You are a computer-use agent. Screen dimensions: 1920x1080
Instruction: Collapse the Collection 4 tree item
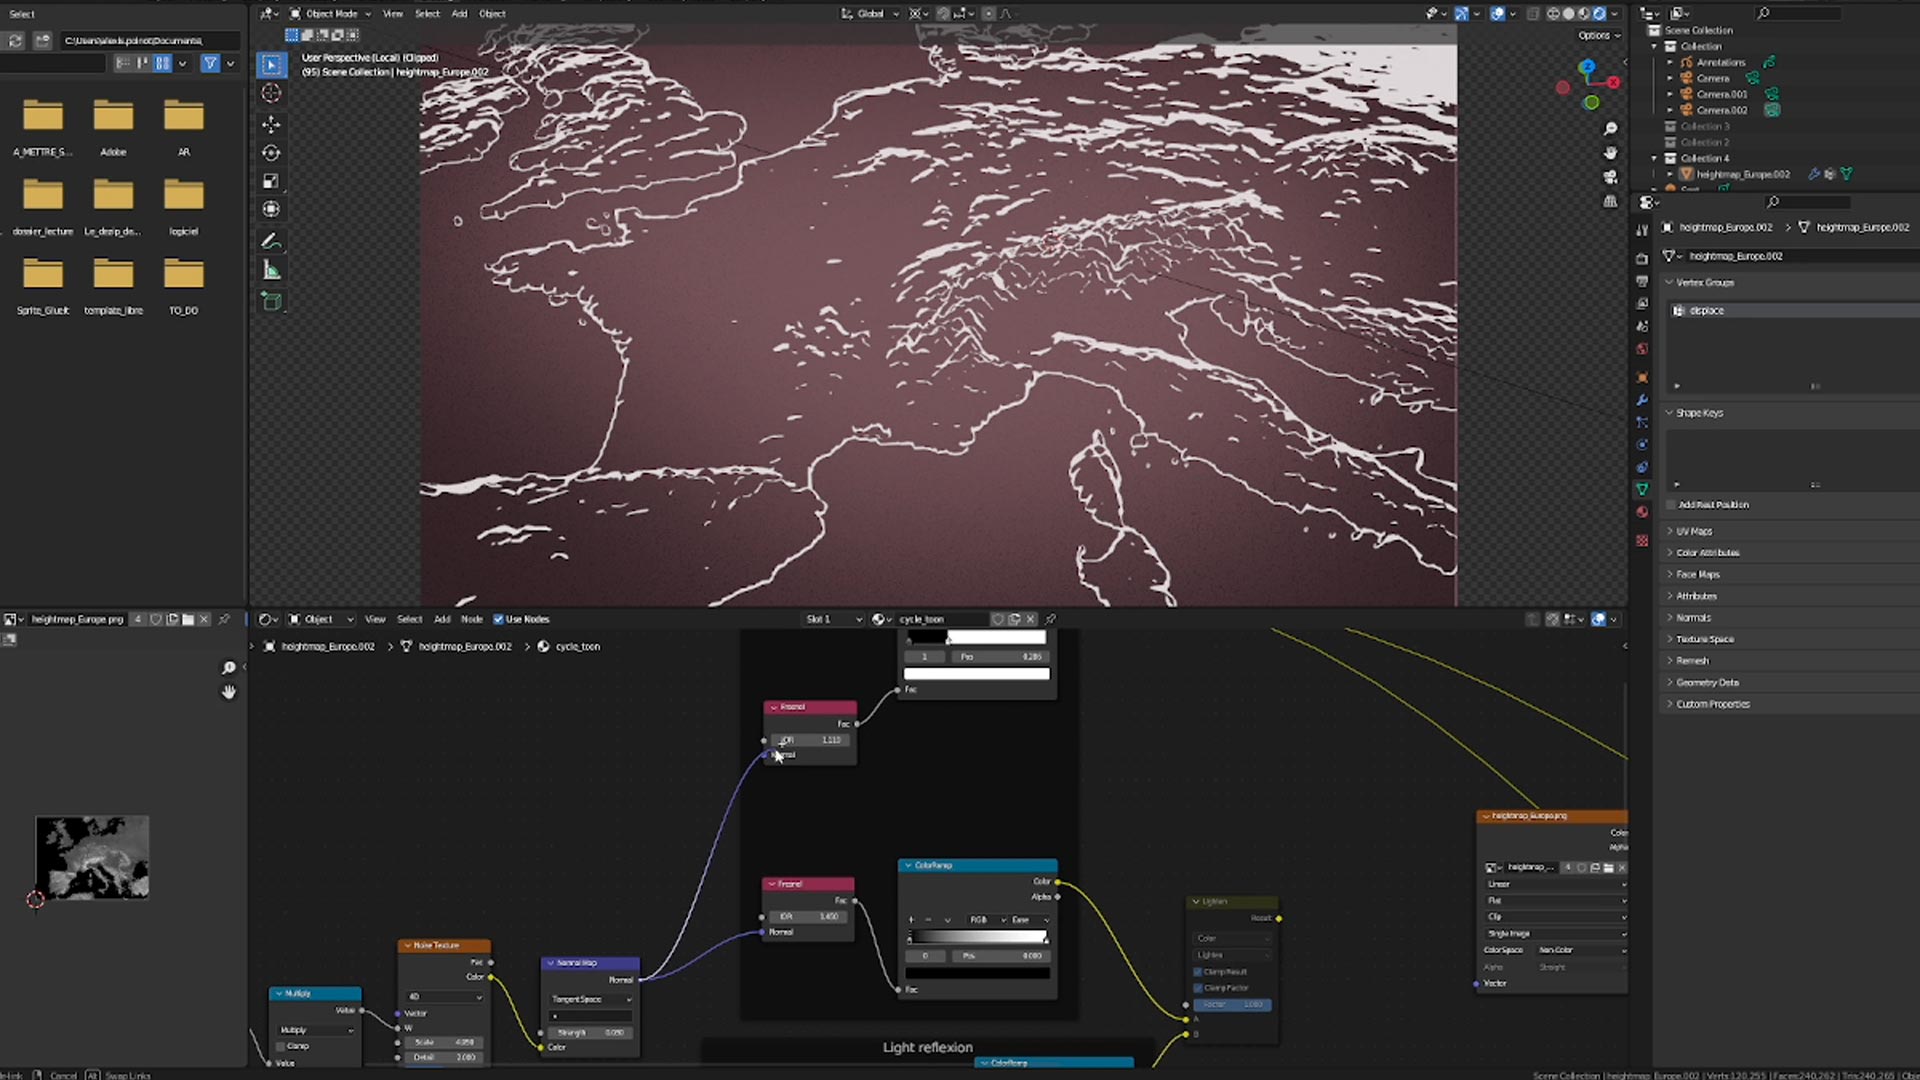(1654, 159)
